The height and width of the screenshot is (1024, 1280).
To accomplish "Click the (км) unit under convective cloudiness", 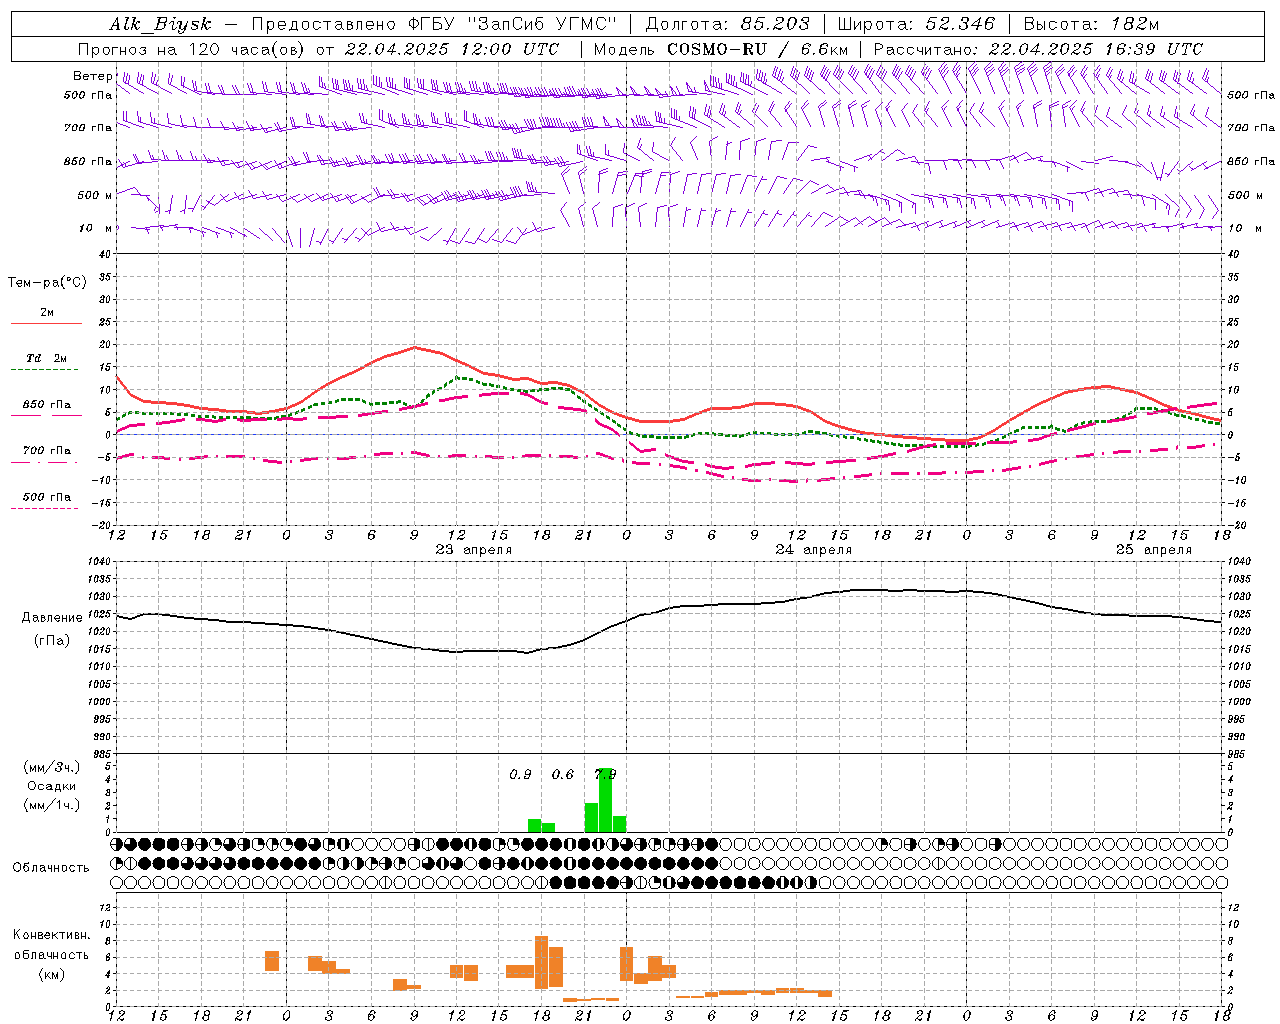I will [x=52, y=975].
